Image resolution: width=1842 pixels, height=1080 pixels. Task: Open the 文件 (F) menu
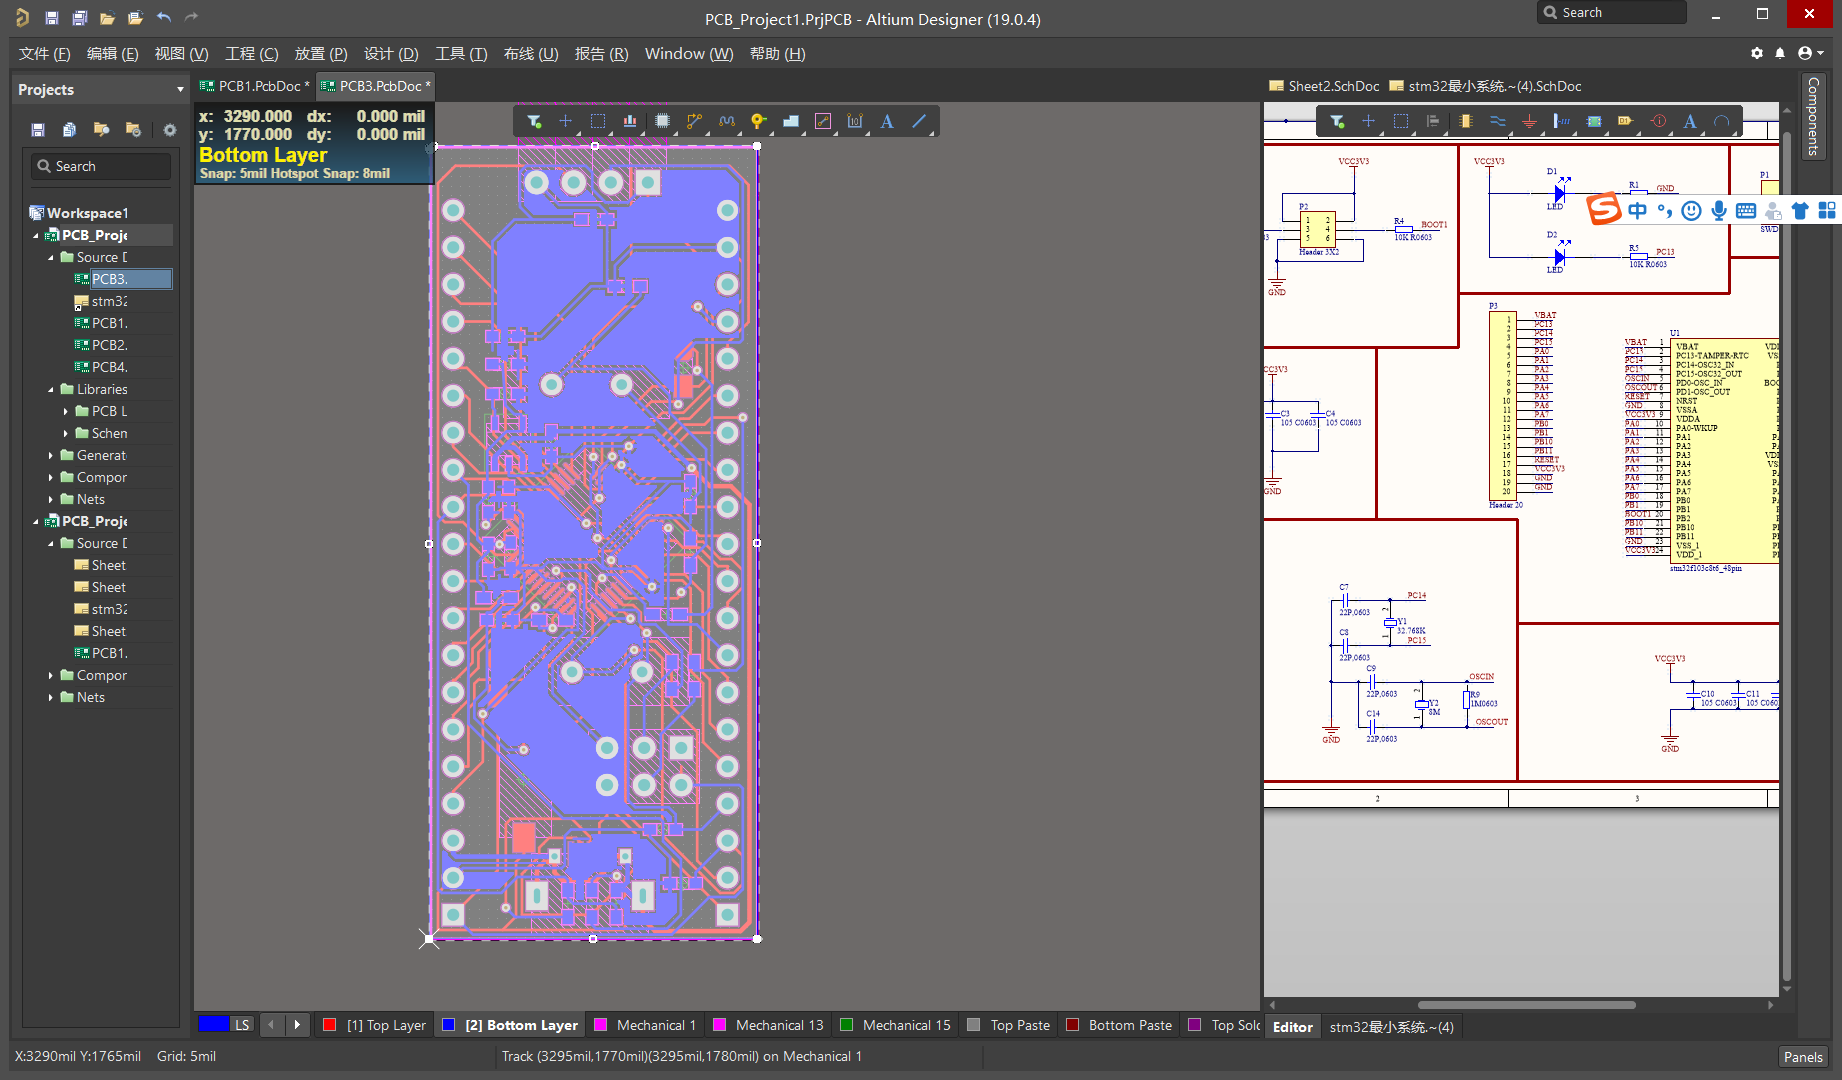click(44, 53)
